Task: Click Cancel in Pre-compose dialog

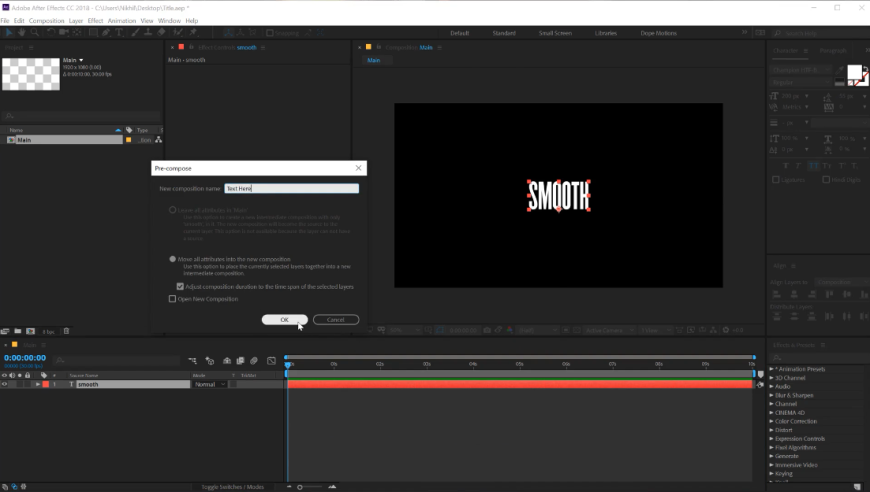Action: coord(336,319)
